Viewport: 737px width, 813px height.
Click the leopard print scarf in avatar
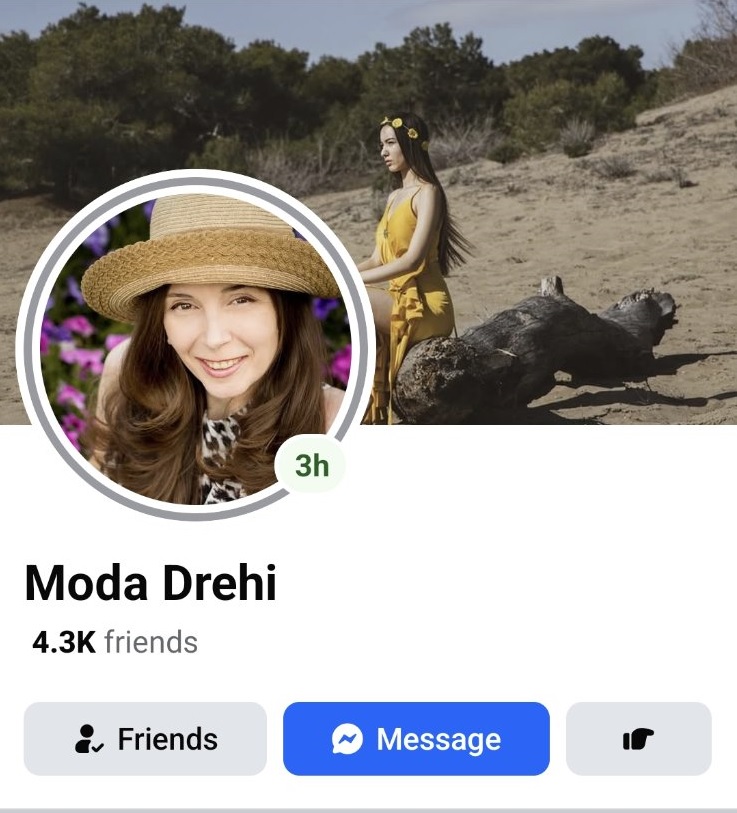[x=220, y=456]
